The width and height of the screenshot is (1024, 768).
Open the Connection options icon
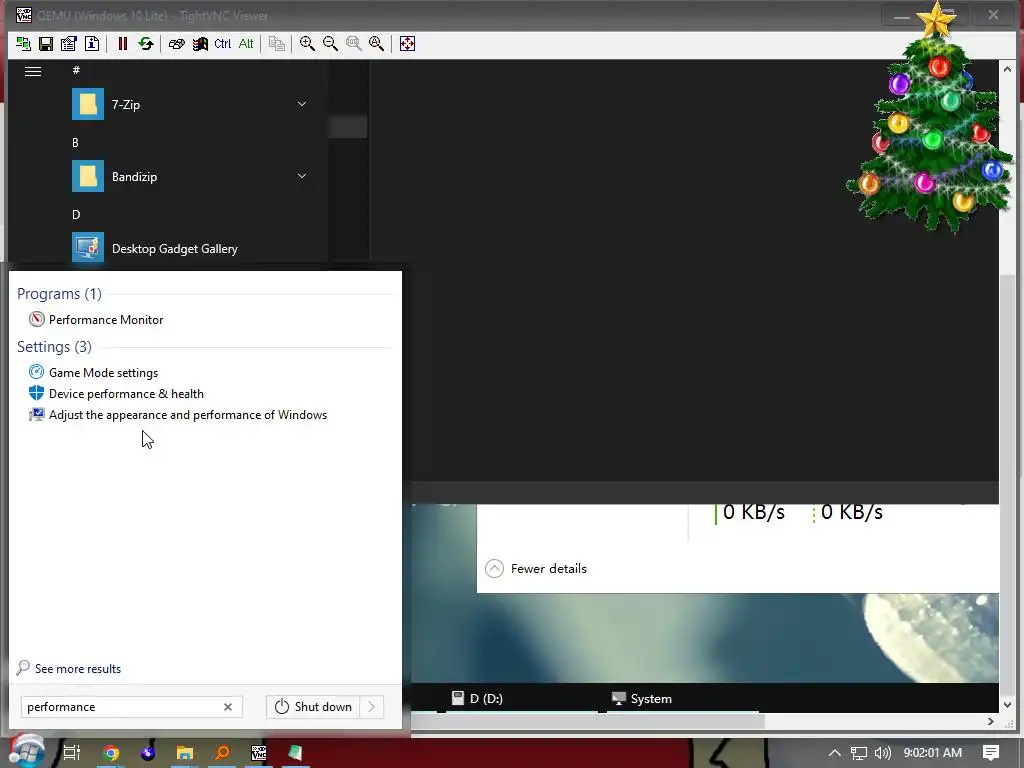[x=69, y=44]
